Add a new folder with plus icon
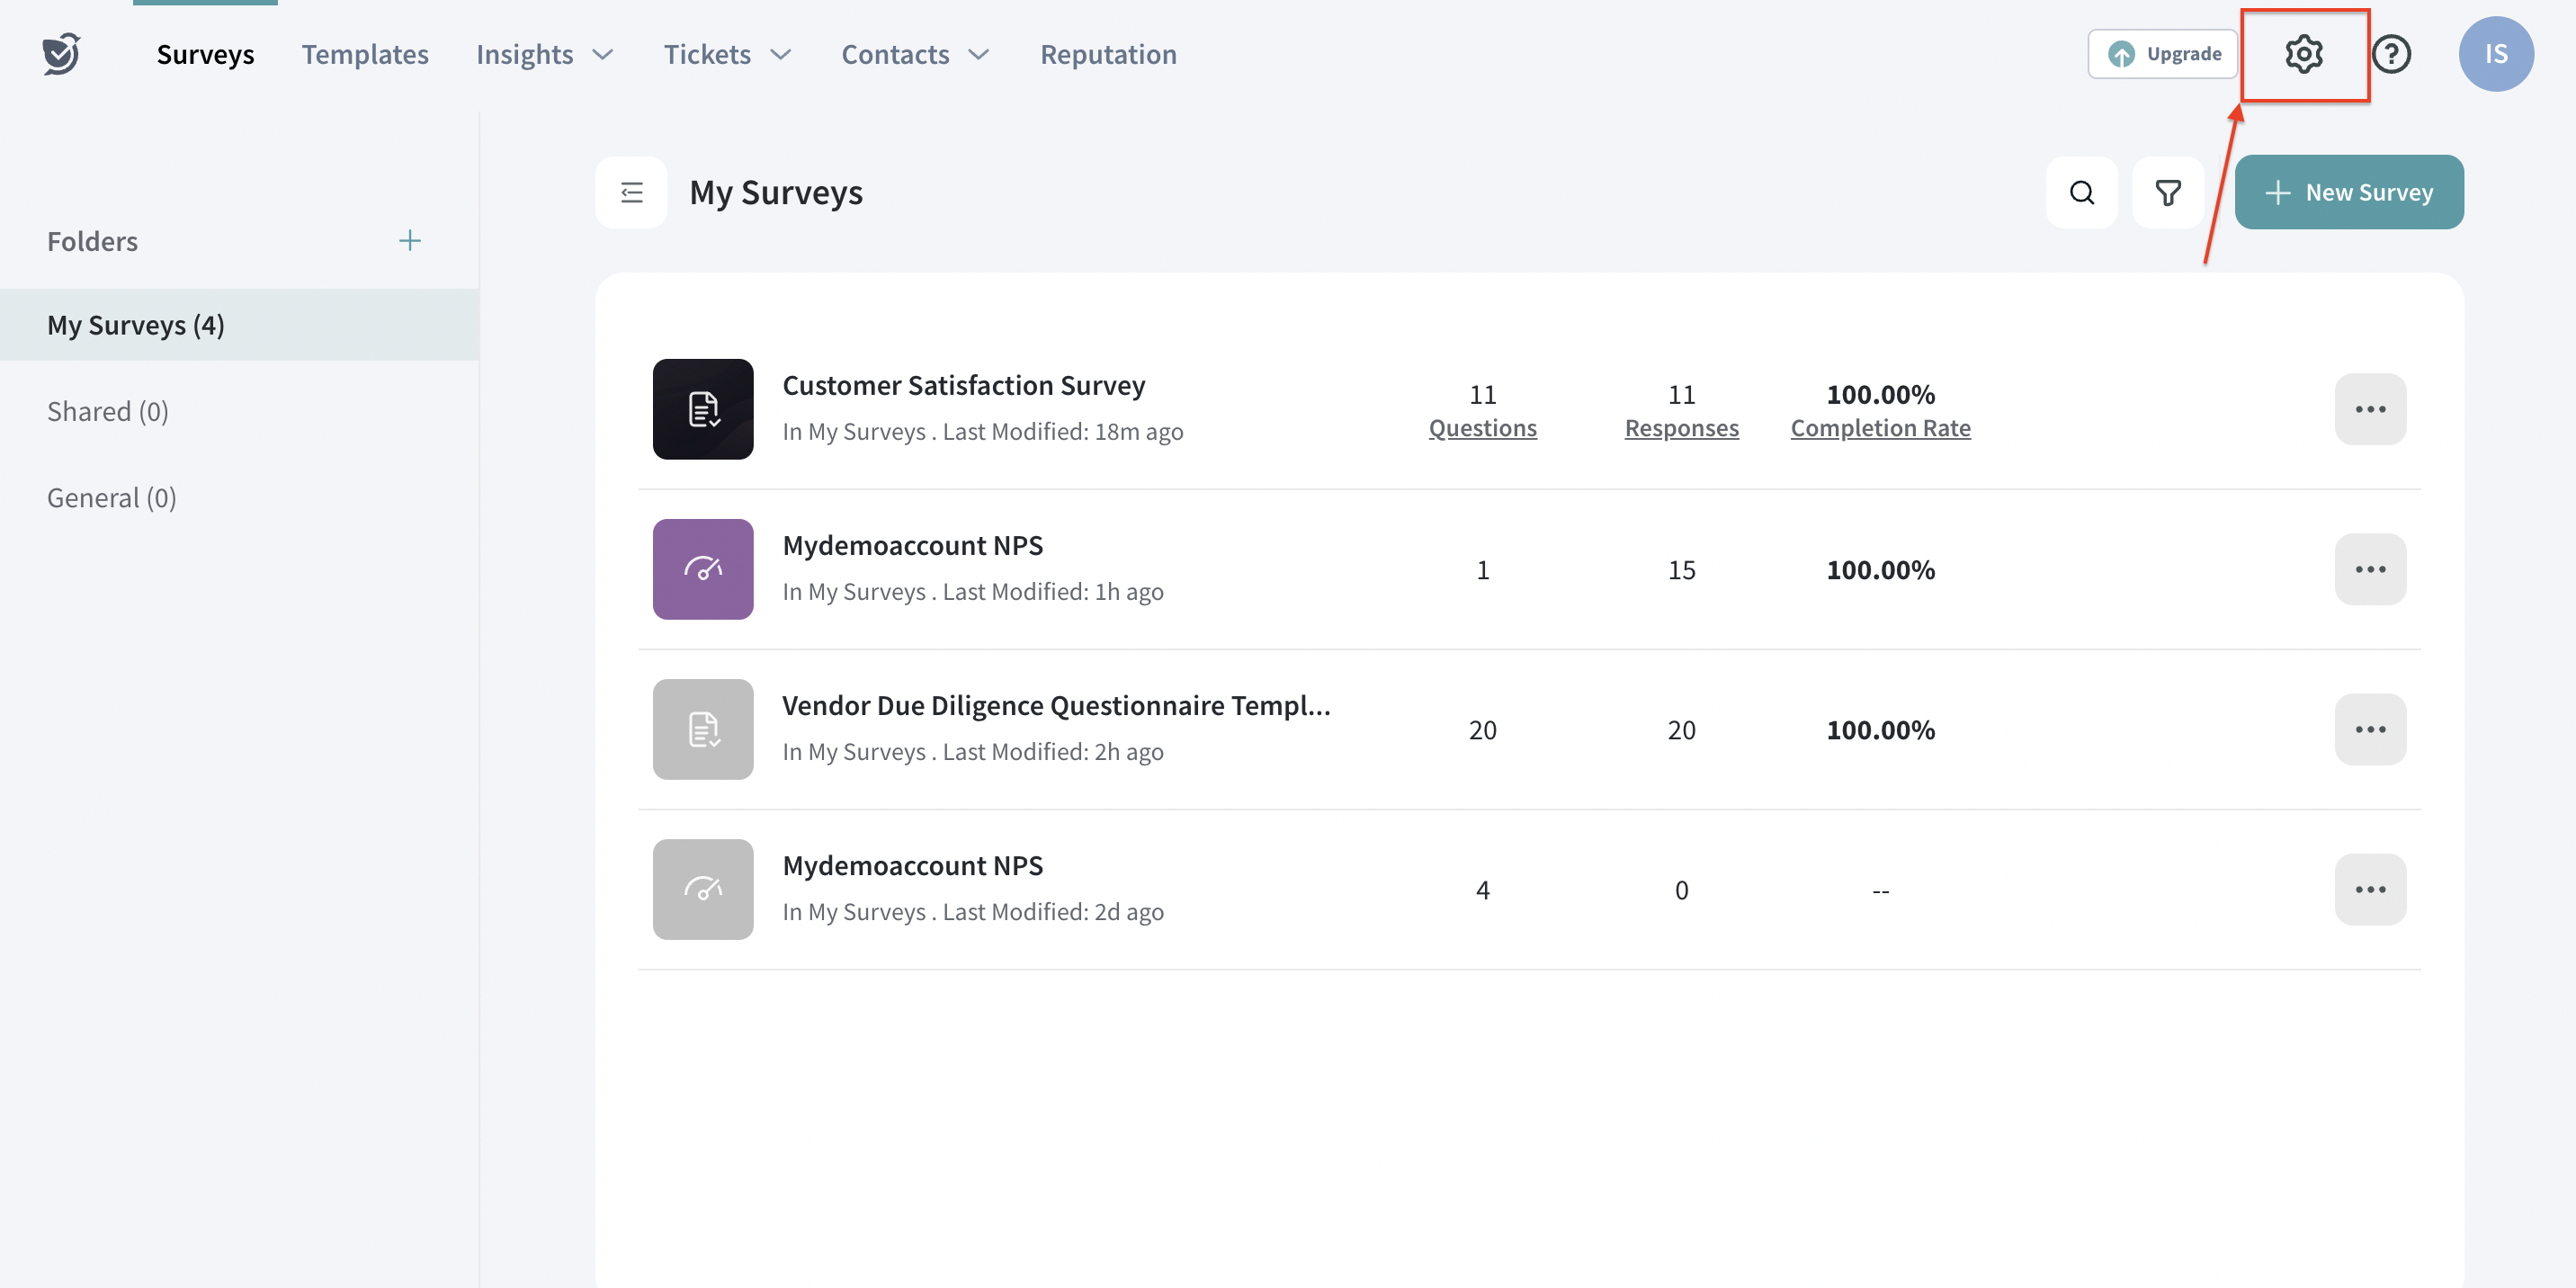The height and width of the screenshot is (1288, 2576). 409,241
